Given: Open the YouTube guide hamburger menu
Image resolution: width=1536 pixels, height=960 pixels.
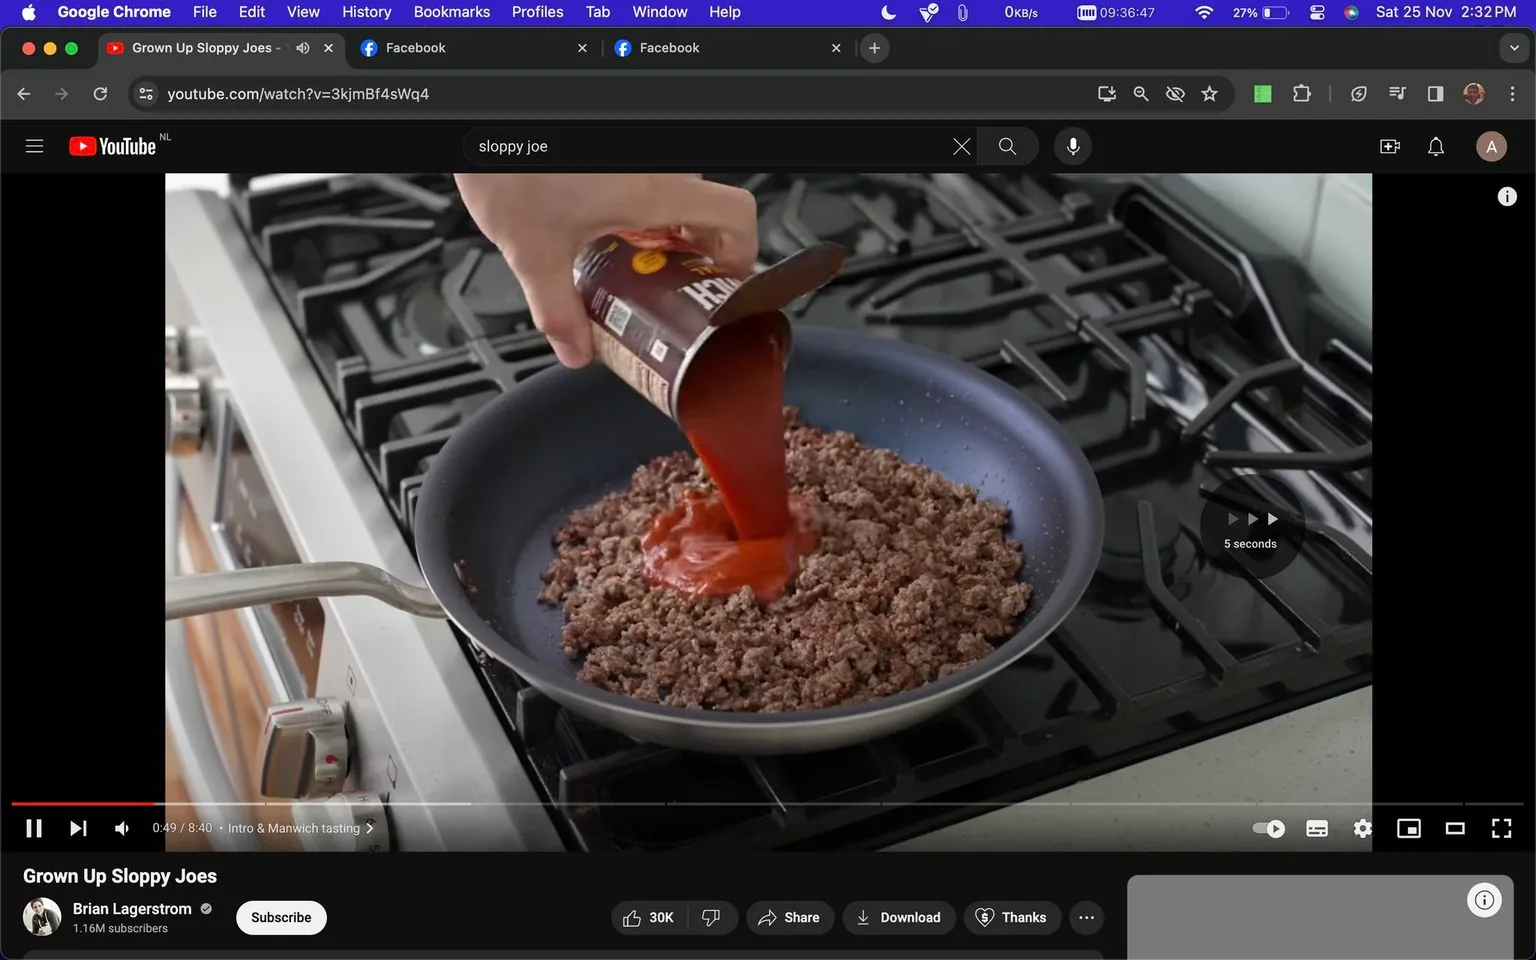Looking at the screenshot, I should click(33, 146).
